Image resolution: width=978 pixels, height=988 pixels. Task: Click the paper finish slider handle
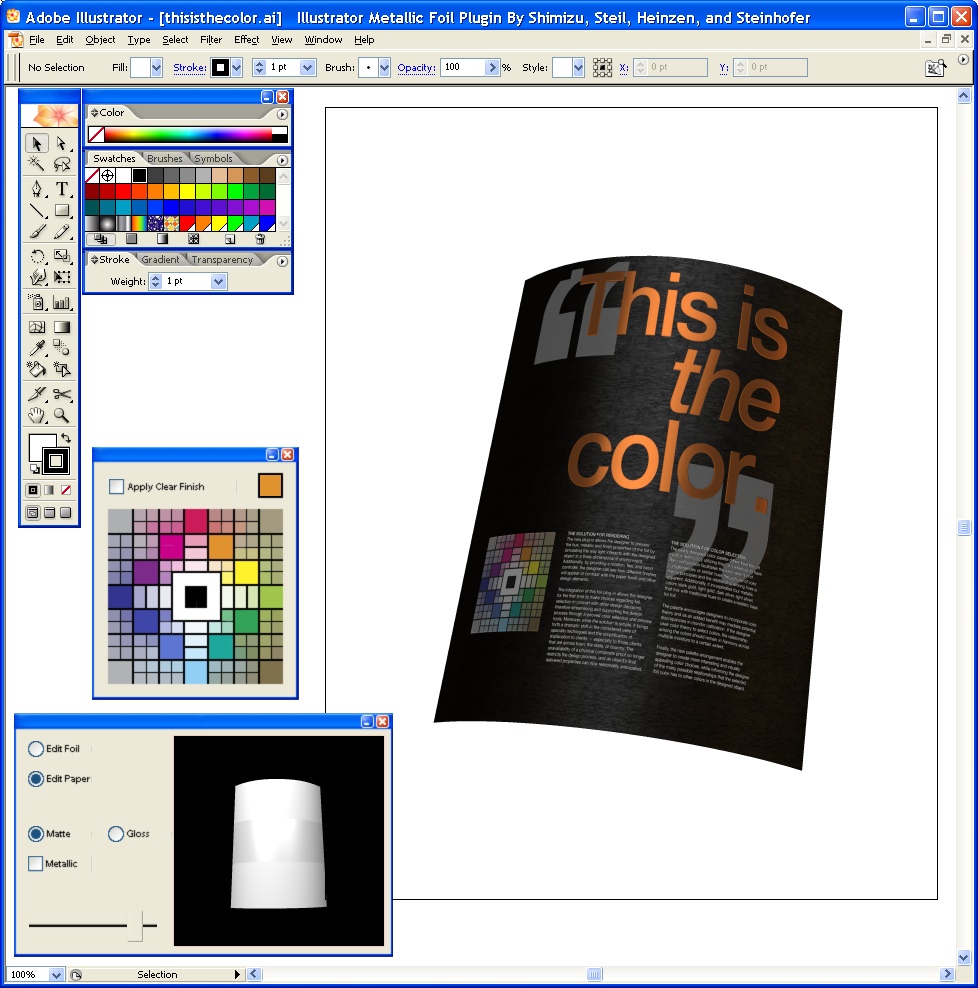coord(134,926)
